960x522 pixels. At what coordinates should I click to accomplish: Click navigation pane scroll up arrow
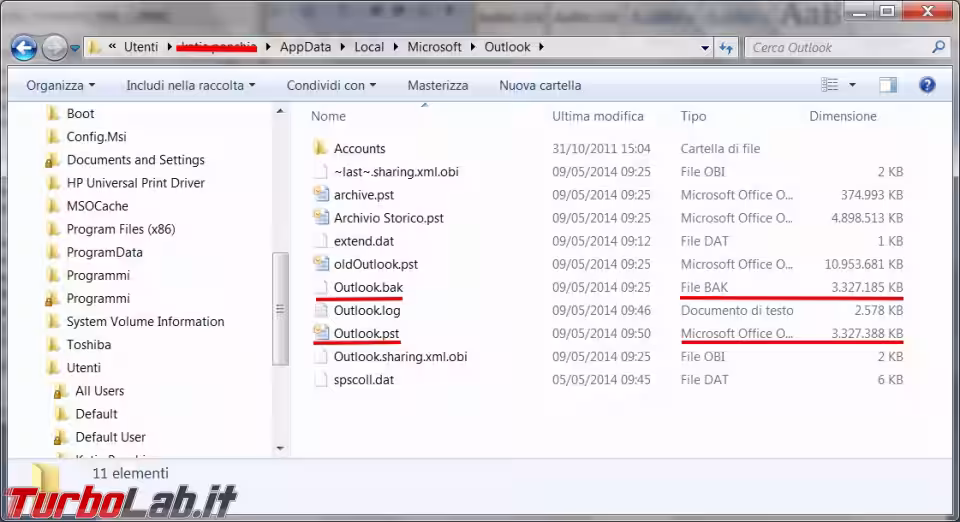pyautogui.click(x=280, y=111)
